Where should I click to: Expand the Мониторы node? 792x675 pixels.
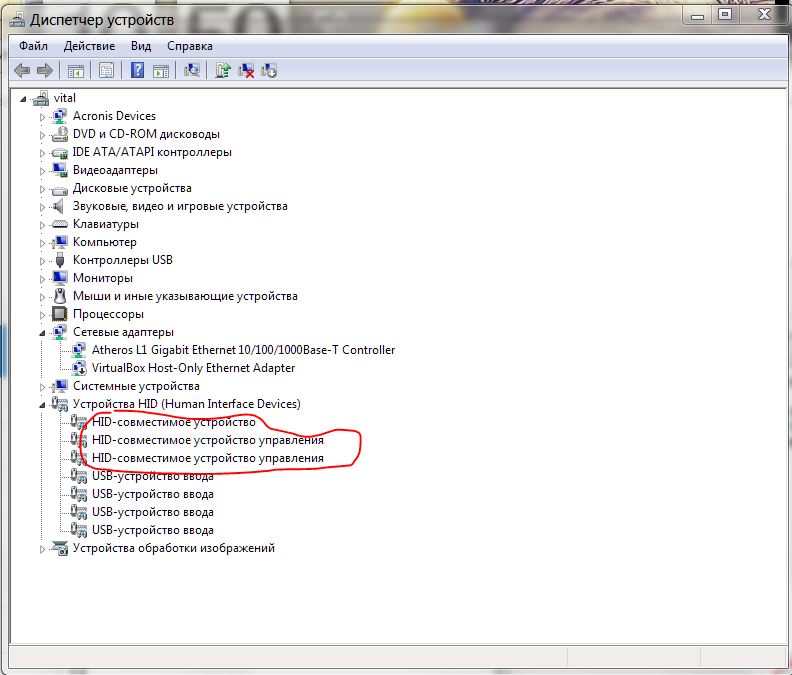pyautogui.click(x=42, y=279)
